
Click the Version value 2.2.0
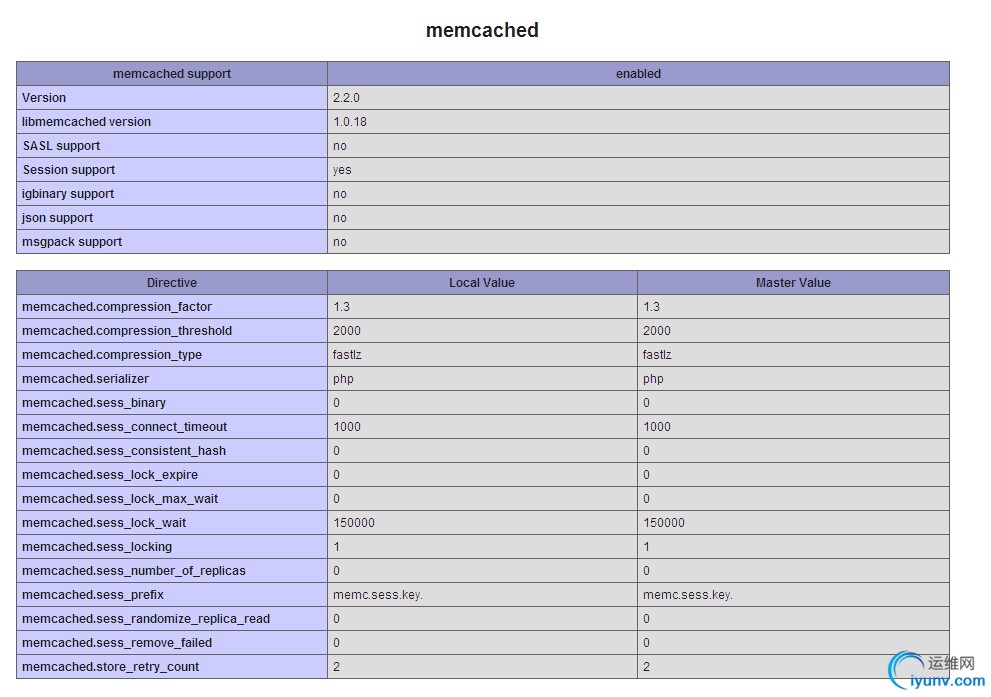click(x=346, y=98)
